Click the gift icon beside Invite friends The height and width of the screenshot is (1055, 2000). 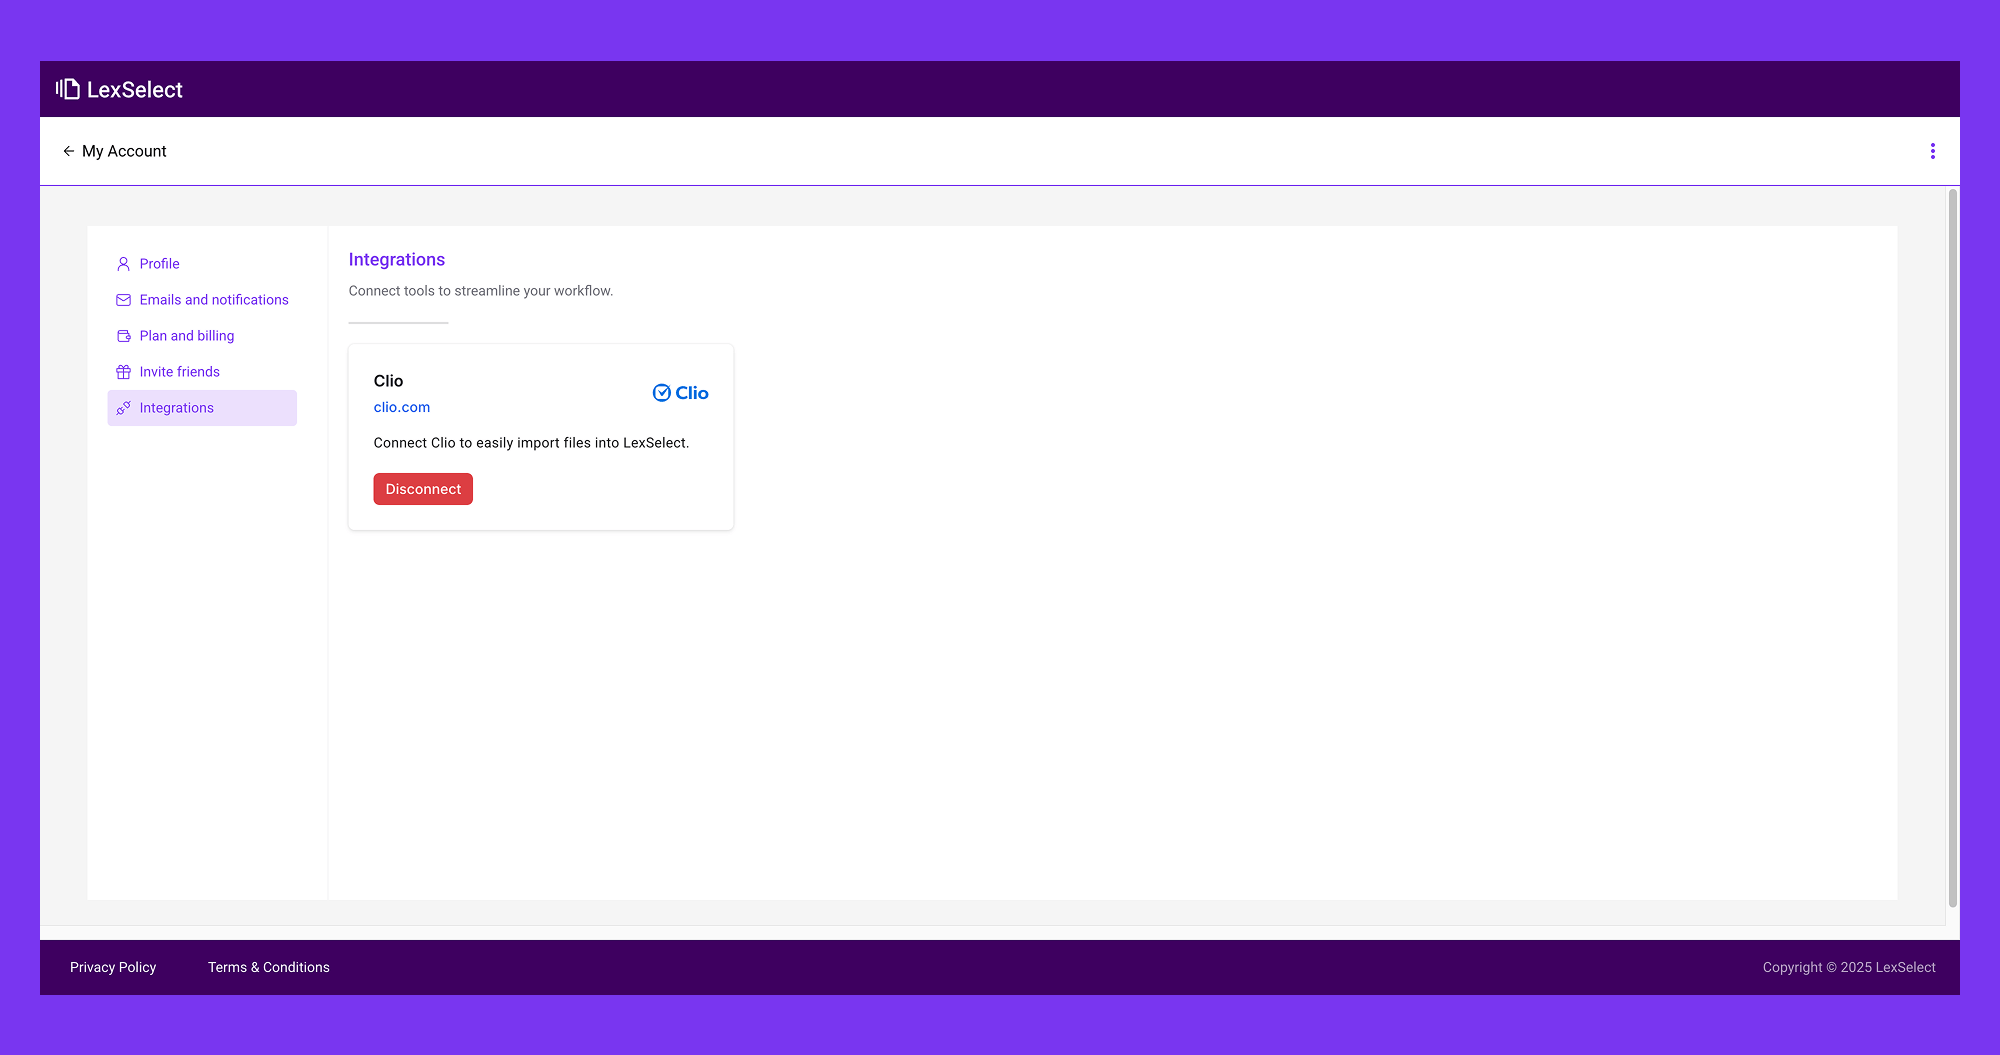click(x=123, y=372)
